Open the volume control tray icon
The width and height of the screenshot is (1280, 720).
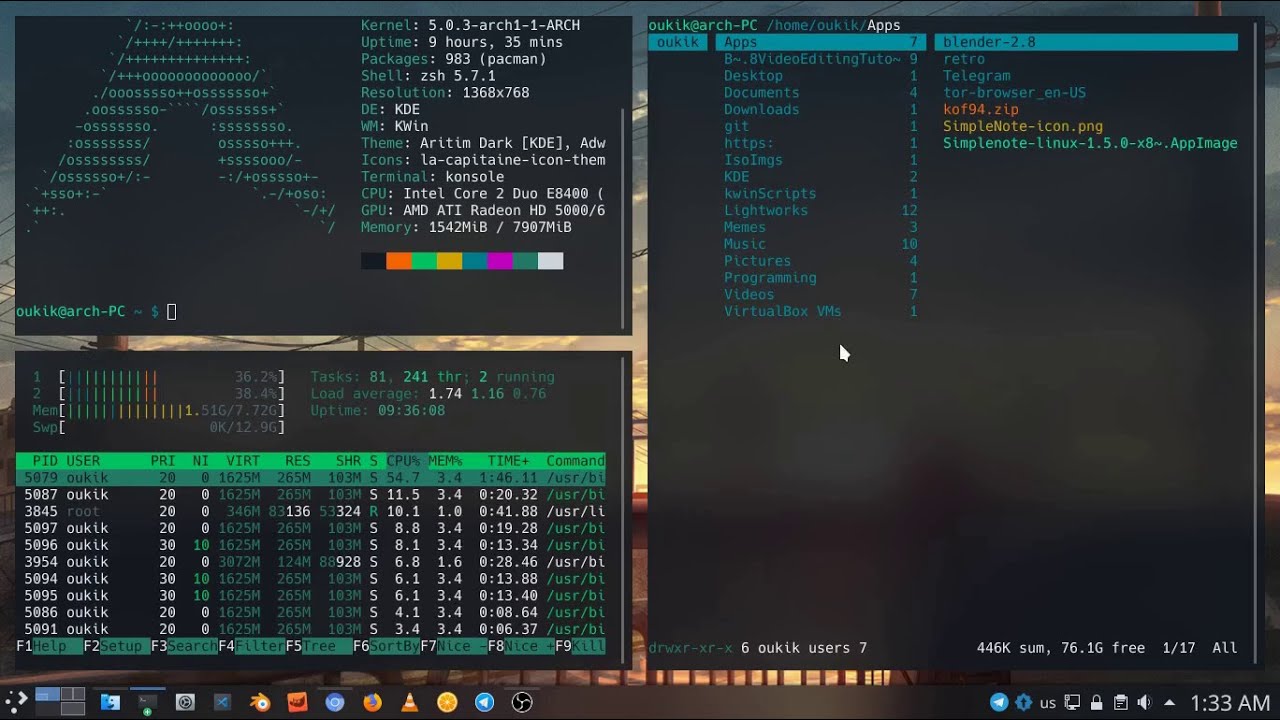coord(1144,702)
